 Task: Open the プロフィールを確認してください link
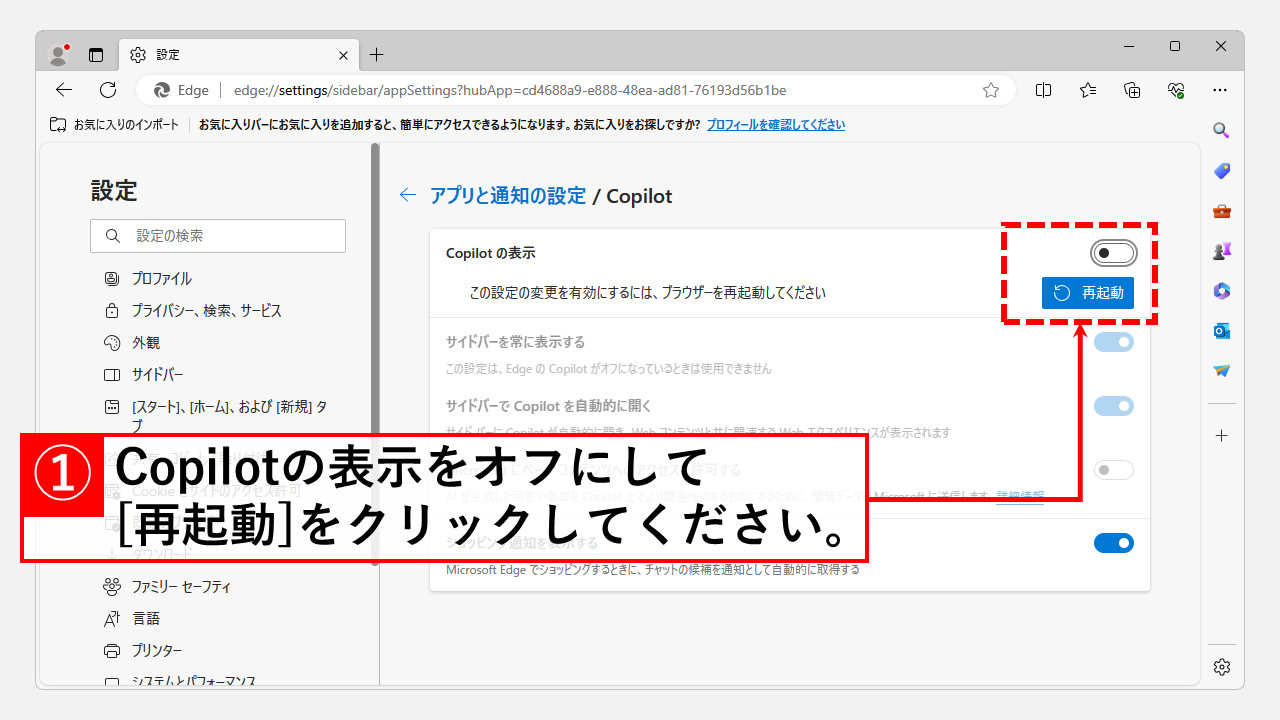(x=777, y=124)
